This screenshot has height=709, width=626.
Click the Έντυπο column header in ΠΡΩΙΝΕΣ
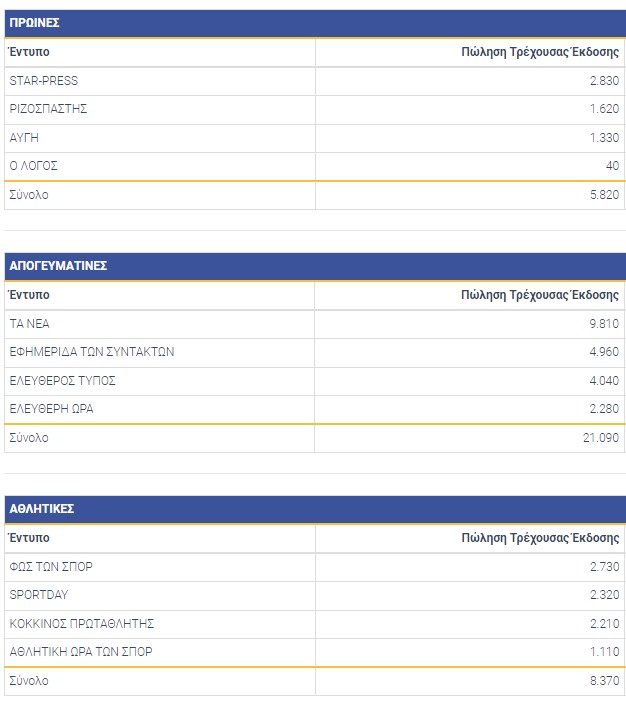[x=29, y=52]
